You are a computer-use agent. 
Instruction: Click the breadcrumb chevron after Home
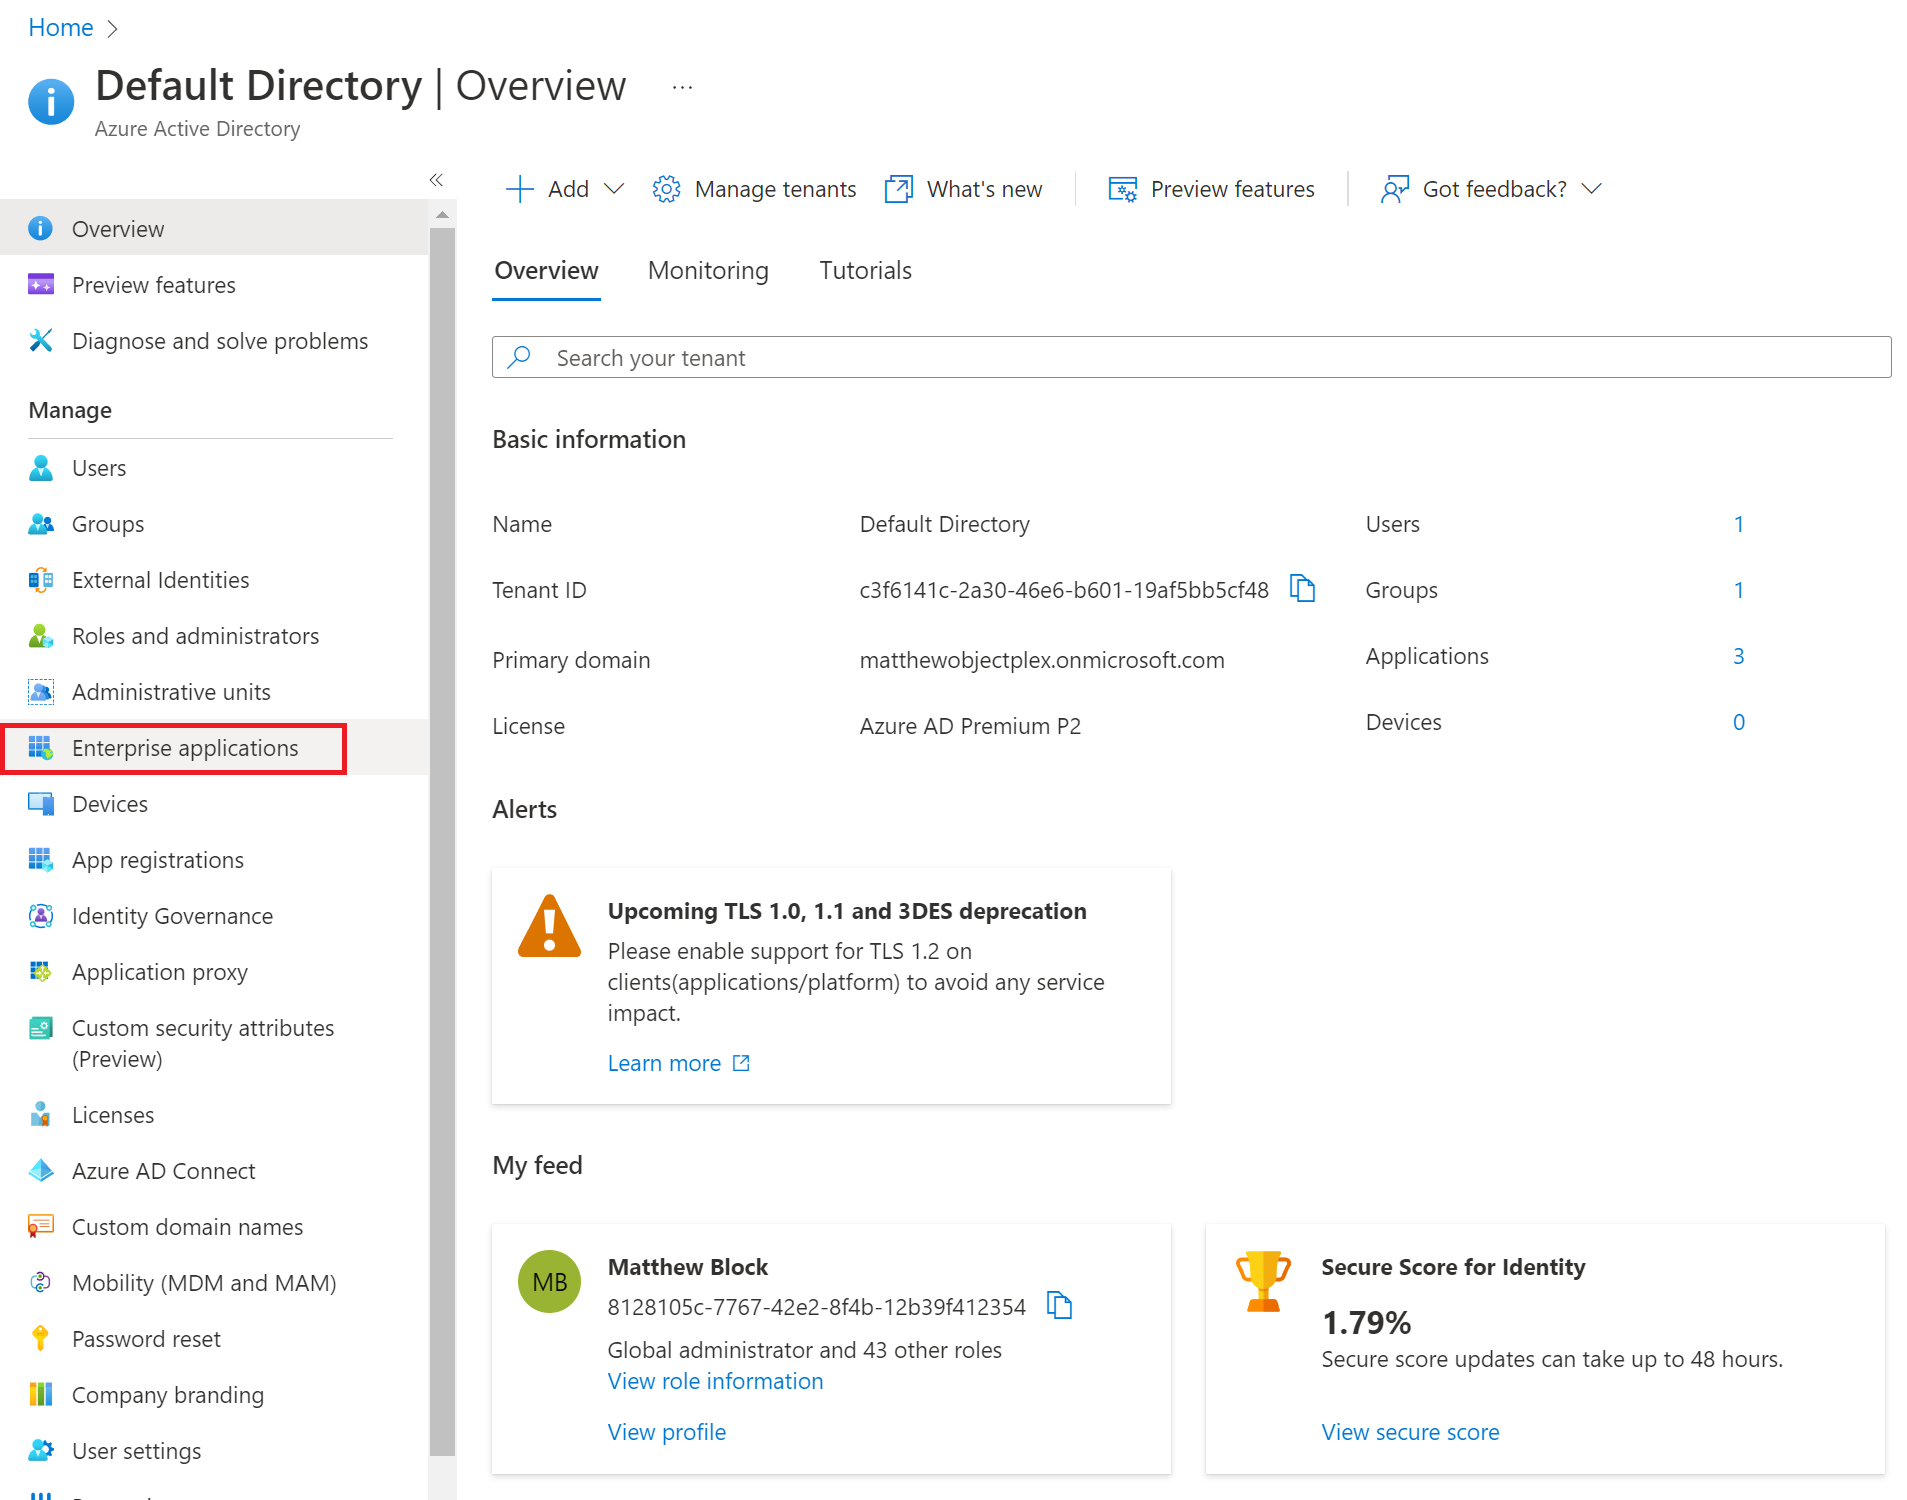coord(112,29)
